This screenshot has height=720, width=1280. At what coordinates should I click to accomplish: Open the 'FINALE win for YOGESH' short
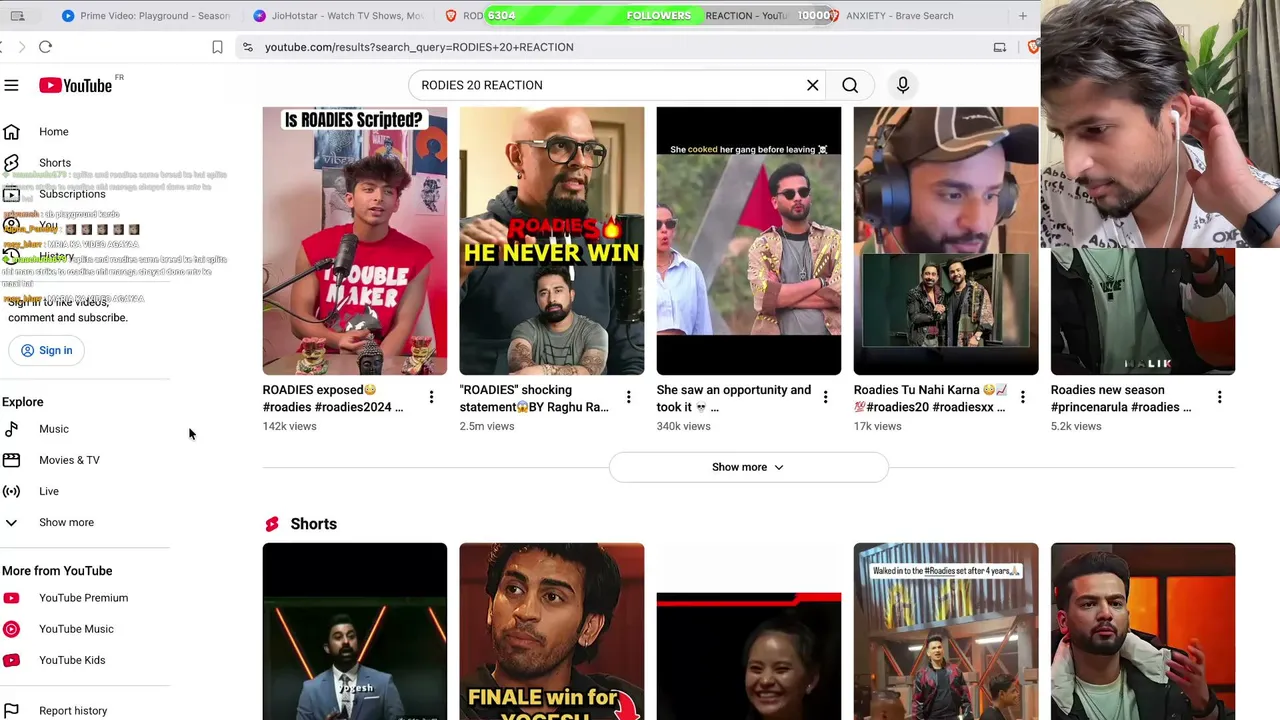click(x=552, y=632)
